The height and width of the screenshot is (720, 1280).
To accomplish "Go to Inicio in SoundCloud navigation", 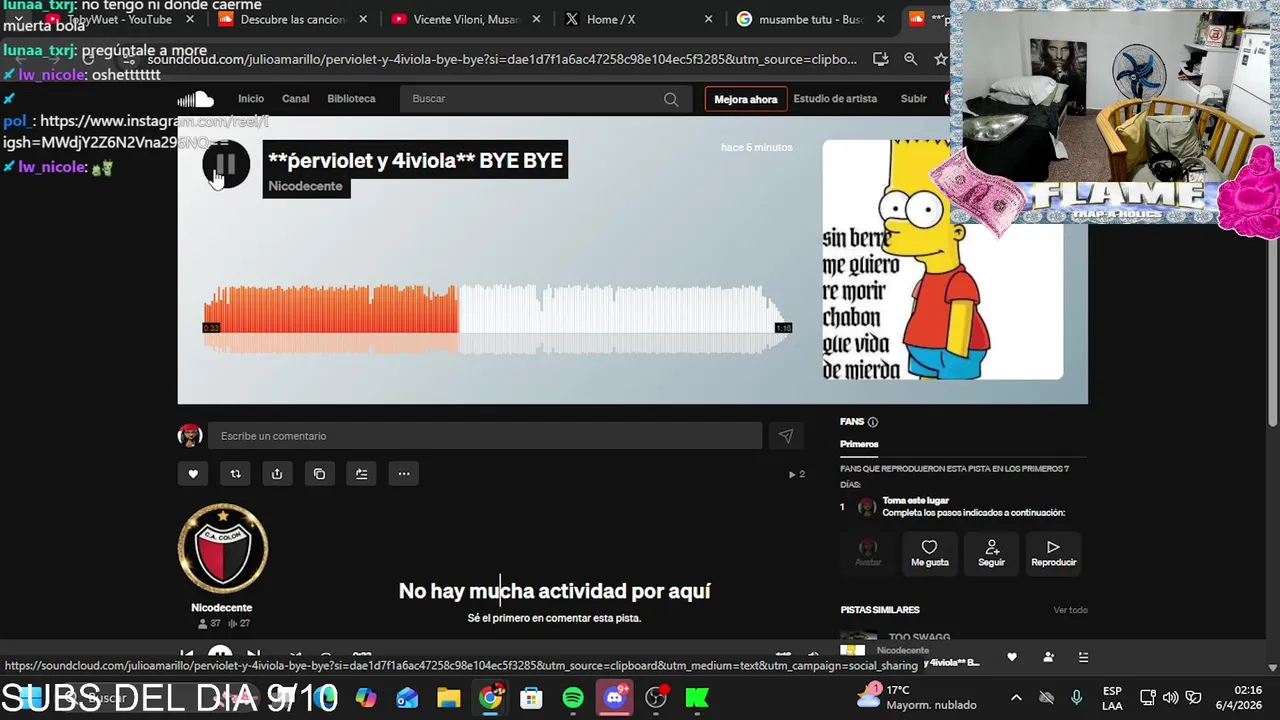I will 251,99.
